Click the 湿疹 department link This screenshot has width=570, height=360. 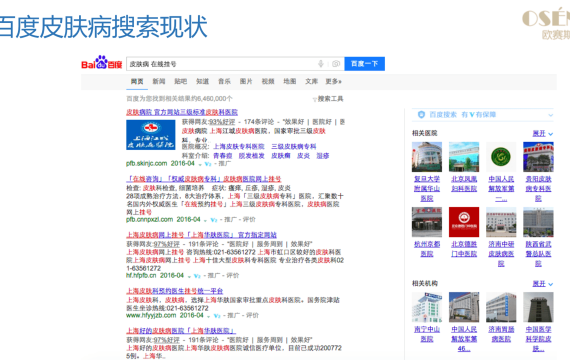[322, 156]
